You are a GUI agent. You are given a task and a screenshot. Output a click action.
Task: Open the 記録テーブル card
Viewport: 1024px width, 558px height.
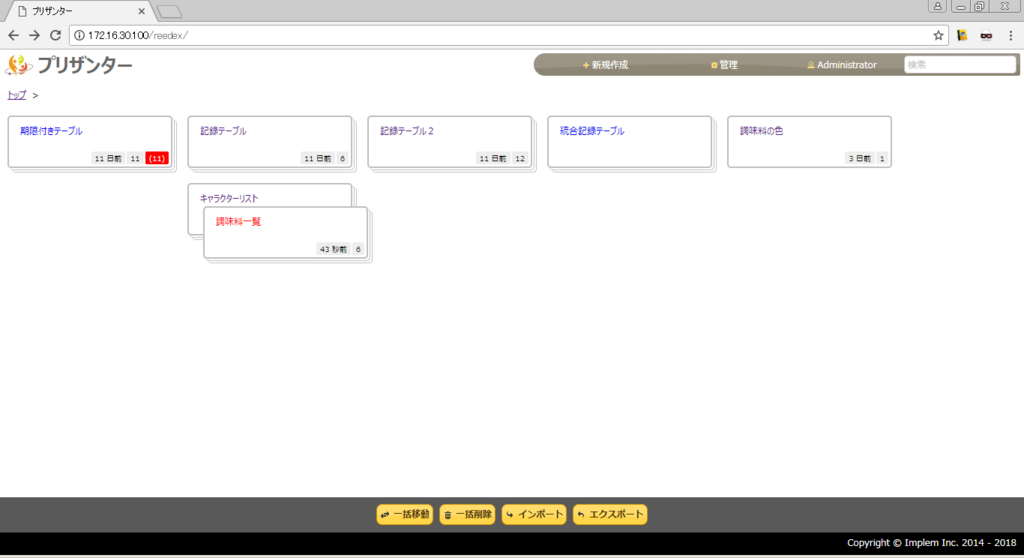tap(270, 142)
